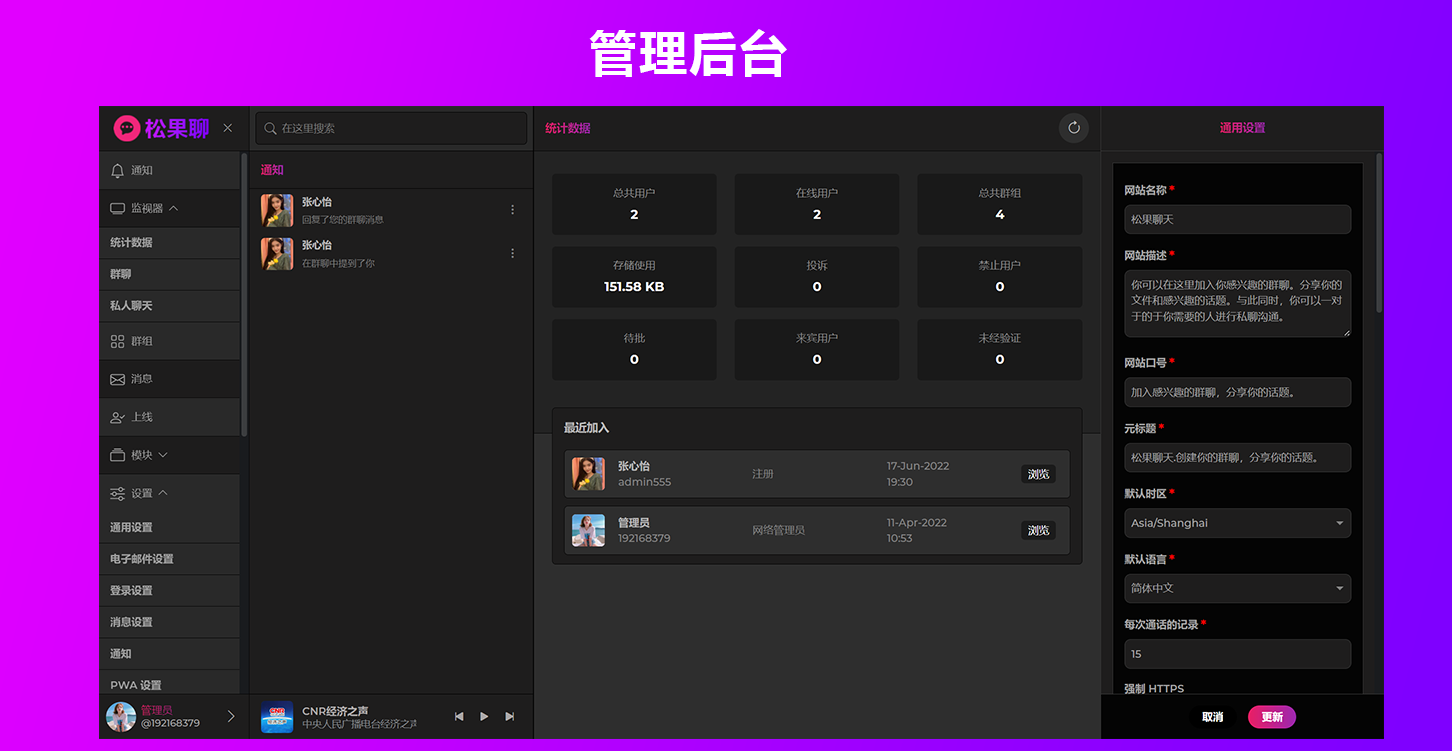Open 电子邮件设置 settings item
Screen dimensions: 1452x751
[x=170, y=559]
